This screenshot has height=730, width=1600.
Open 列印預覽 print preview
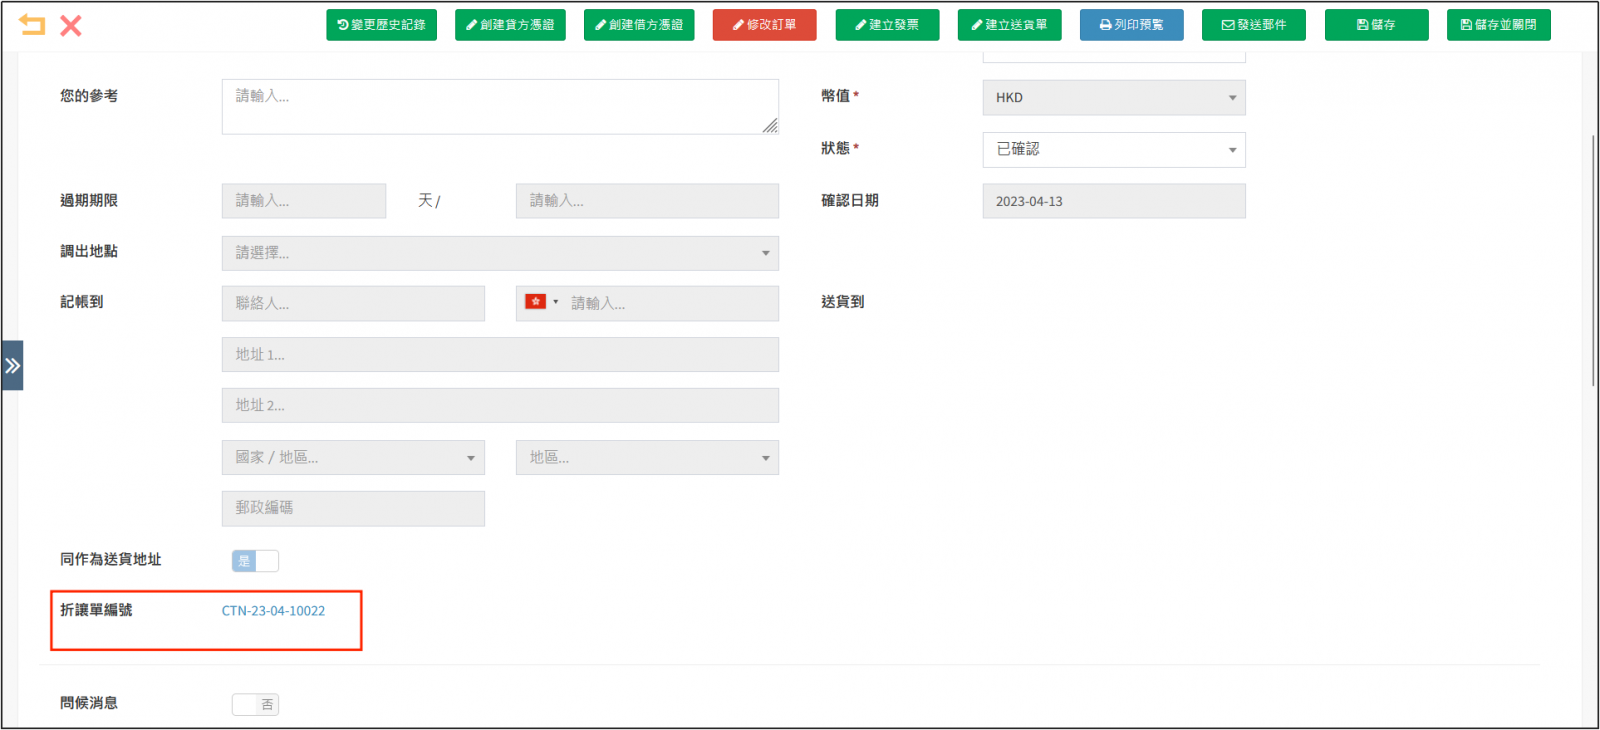(1131, 25)
